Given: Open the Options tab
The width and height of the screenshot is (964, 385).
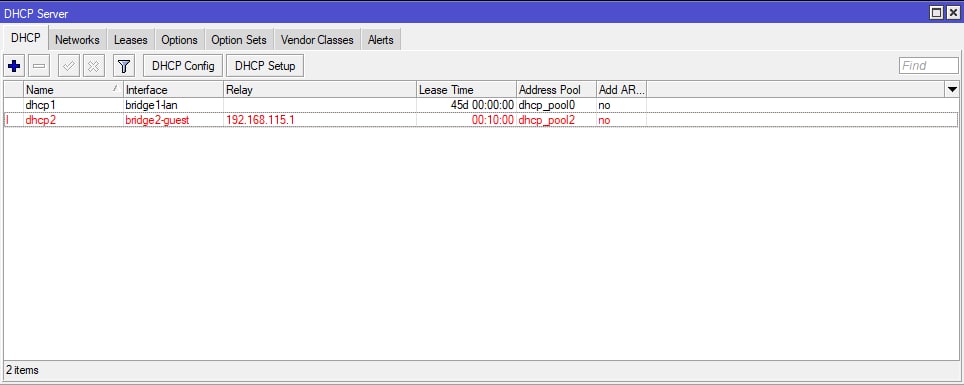Looking at the screenshot, I should (x=180, y=40).
